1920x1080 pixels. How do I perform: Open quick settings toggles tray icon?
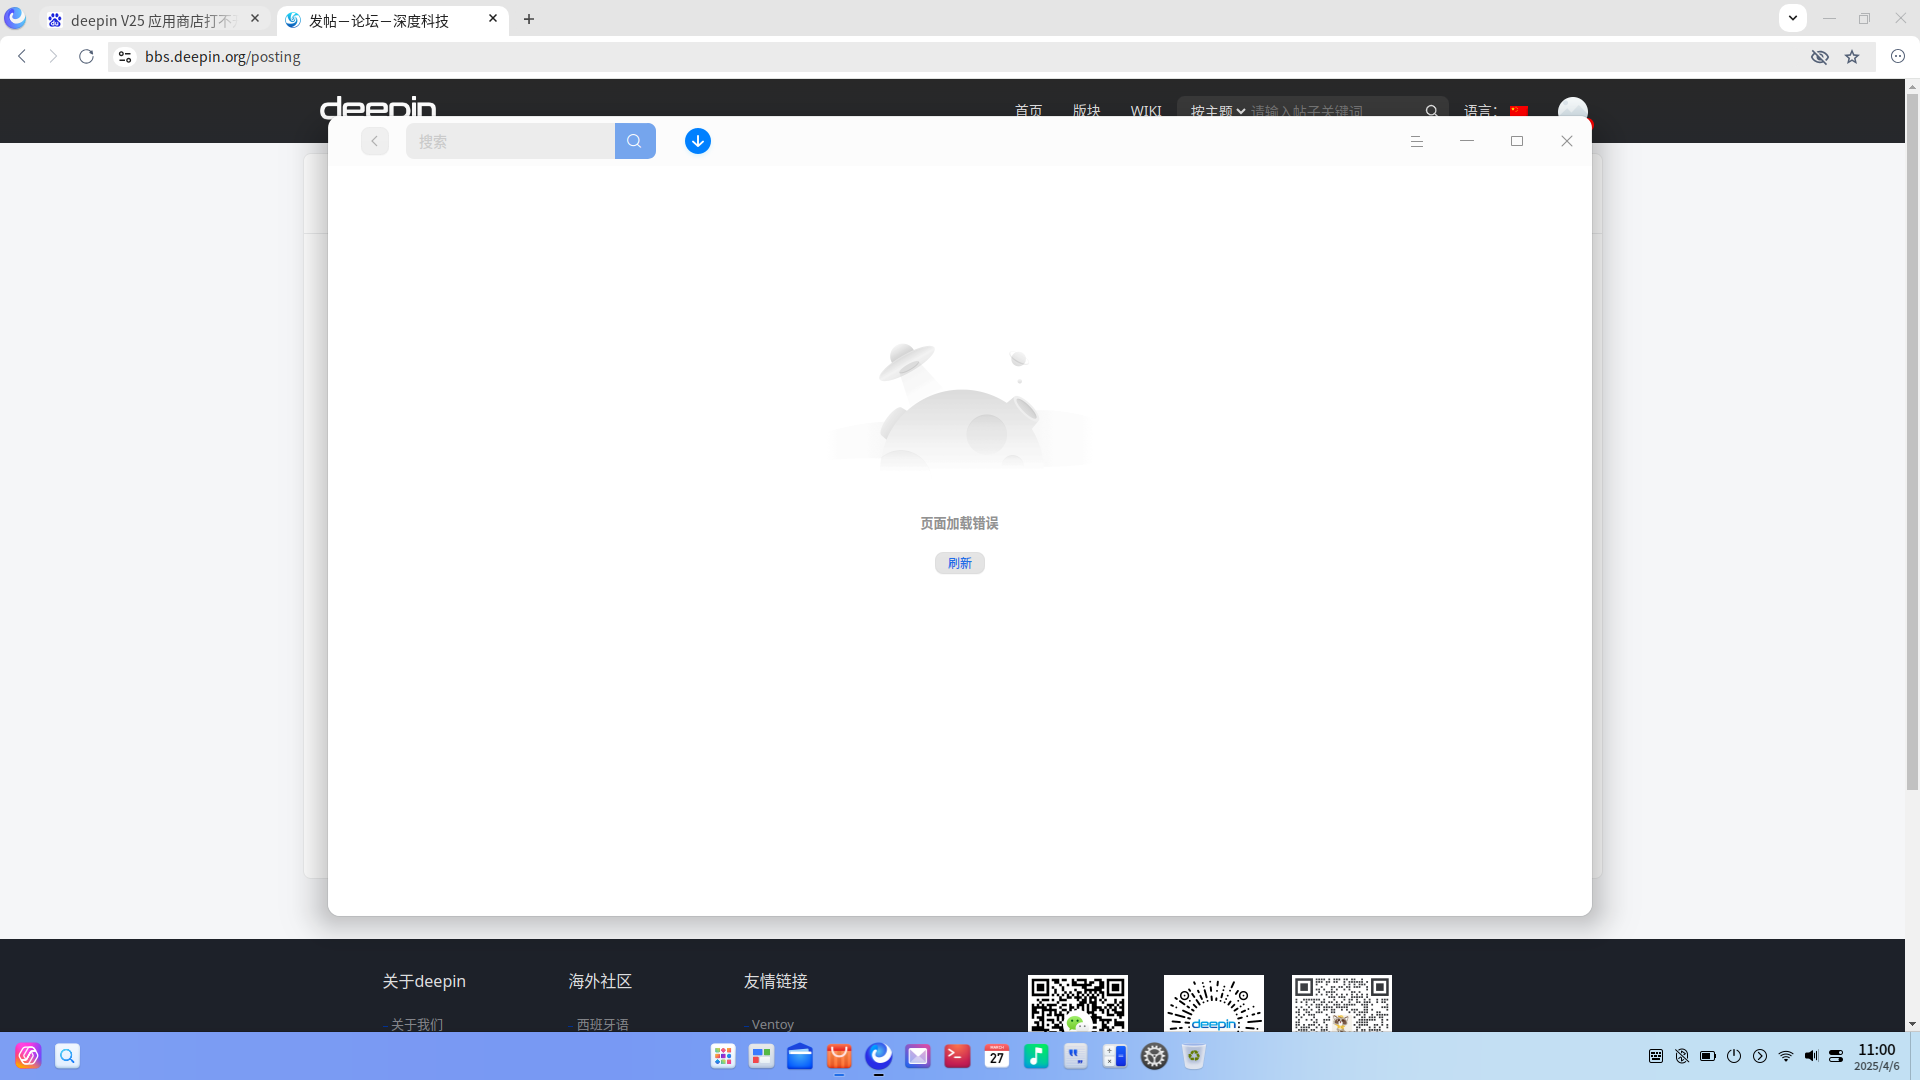point(1836,1056)
